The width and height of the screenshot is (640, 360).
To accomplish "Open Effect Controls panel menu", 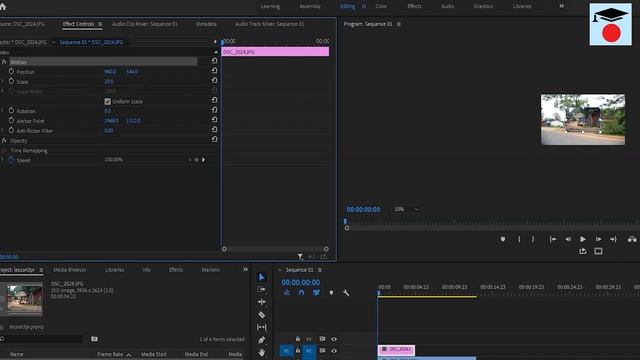I will (100, 24).
